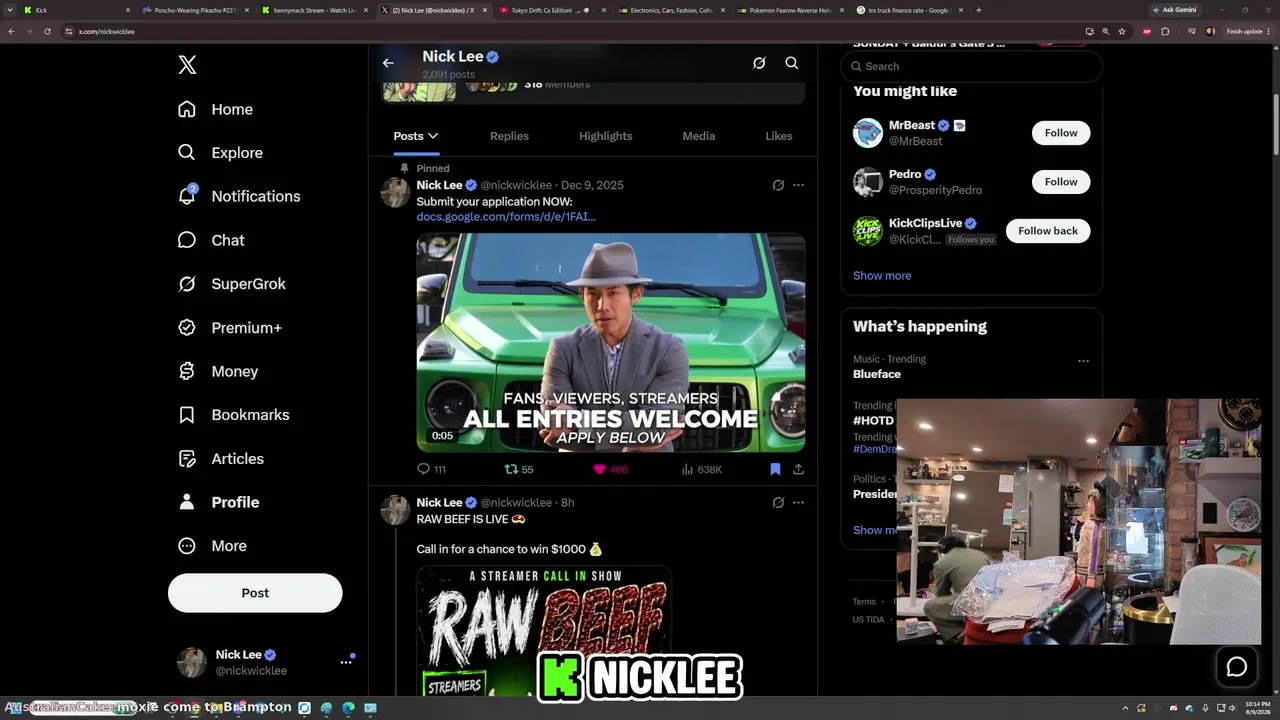Go to Home in the sidebar
This screenshot has height=720, width=1280.
coord(215,109)
